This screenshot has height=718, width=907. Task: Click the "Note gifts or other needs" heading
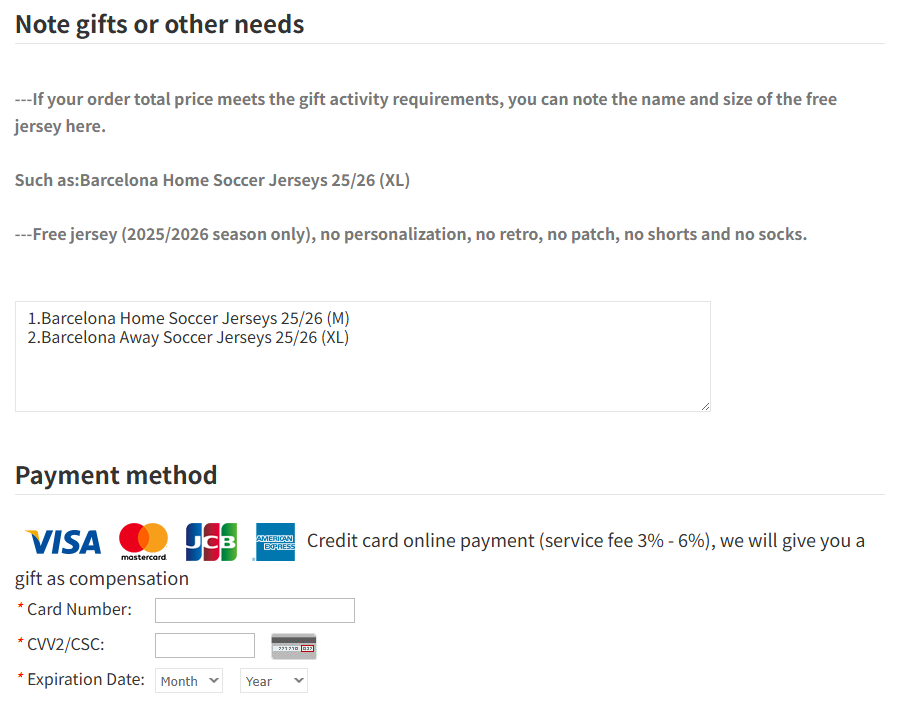(160, 24)
